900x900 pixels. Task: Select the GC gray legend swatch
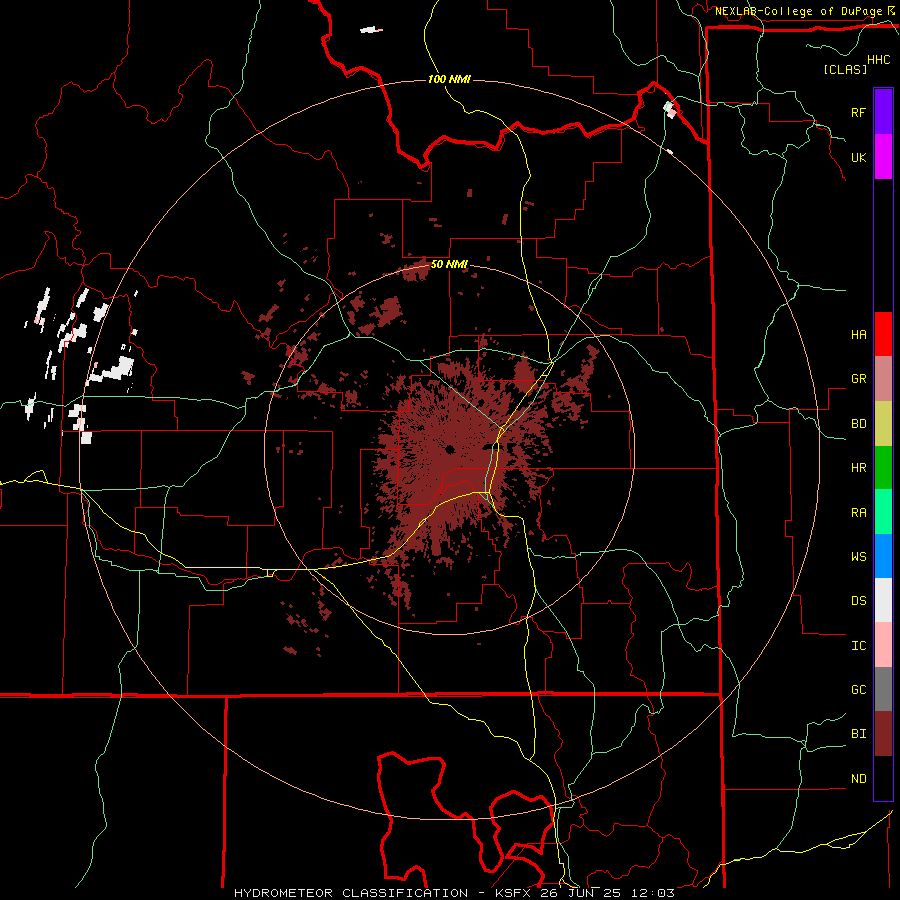(883, 689)
